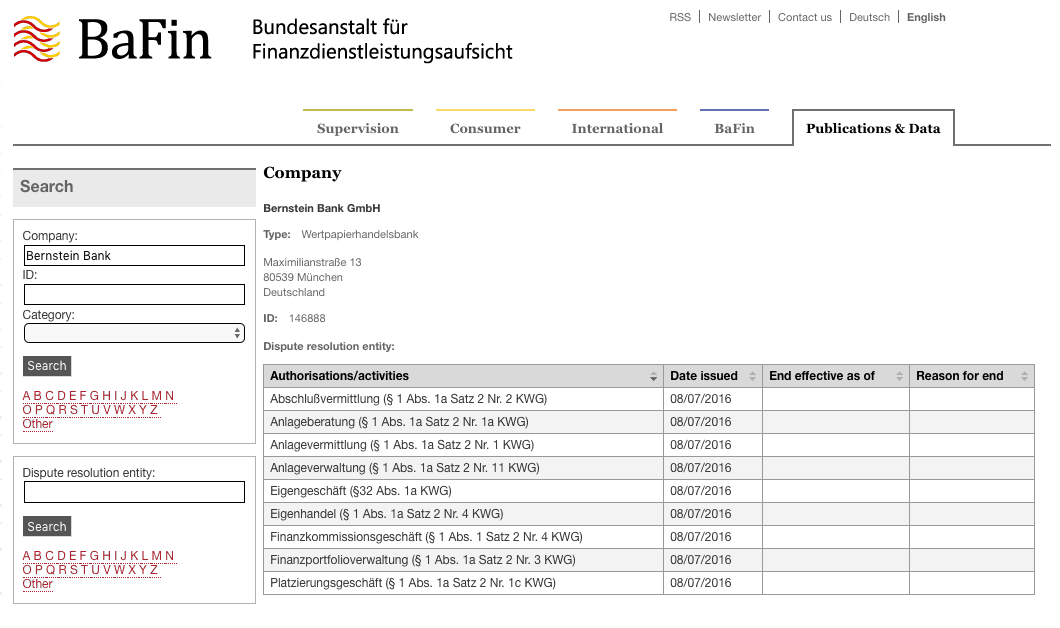Select the Finanzportfolioverwaltung row text
Image resolution: width=1060 pixels, height=628 pixels.
(x=423, y=560)
